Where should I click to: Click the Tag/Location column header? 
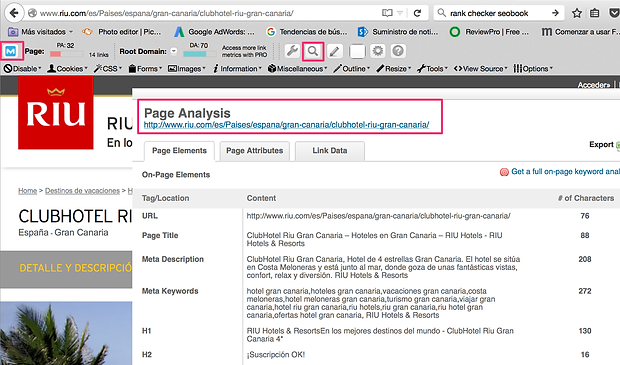pos(165,198)
